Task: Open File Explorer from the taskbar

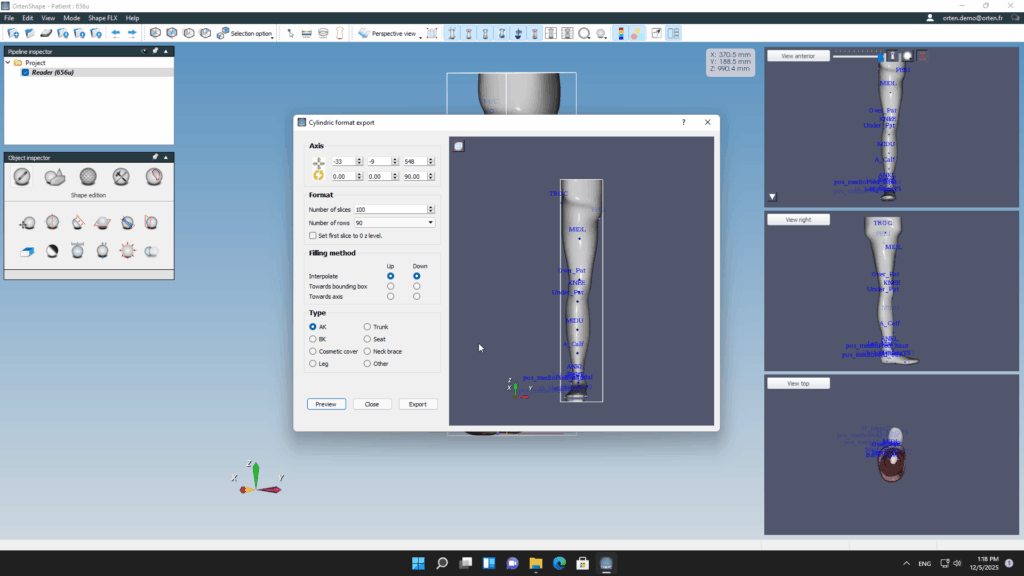Action: pyautogui.click(x=535, y=564)
